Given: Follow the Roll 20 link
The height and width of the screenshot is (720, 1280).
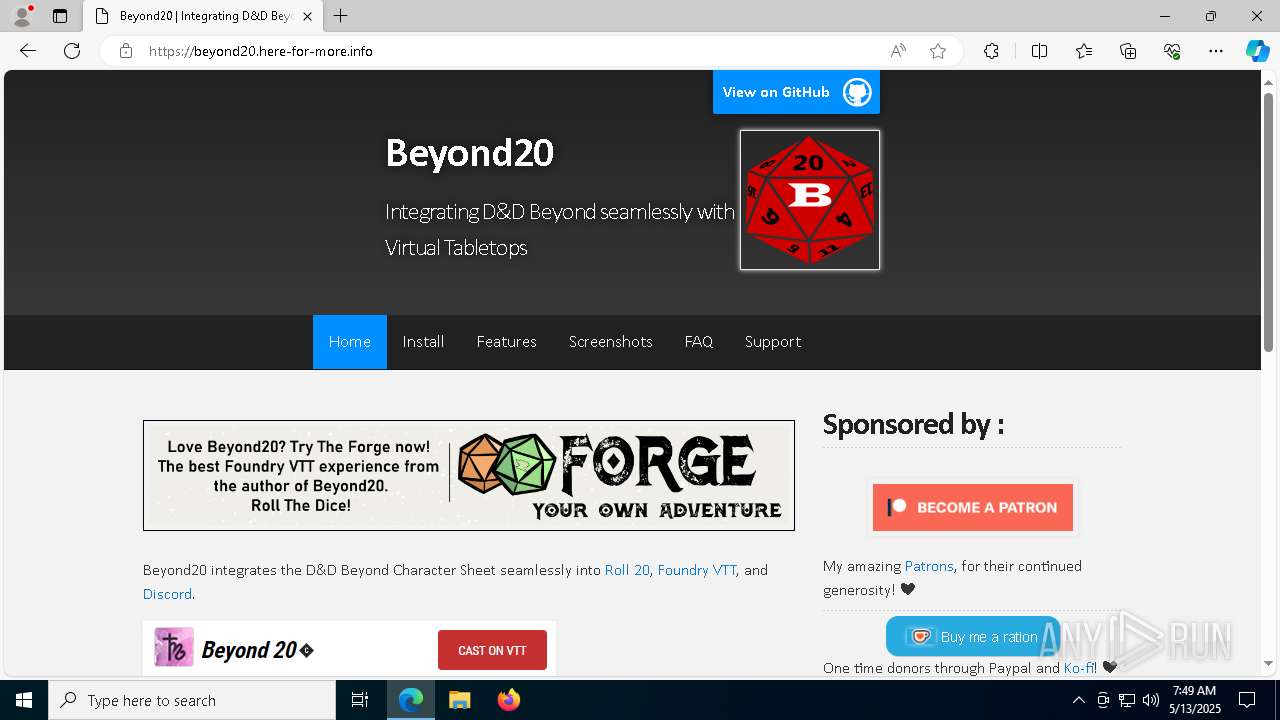Looking at the screenshot, I should click(627, 570).
